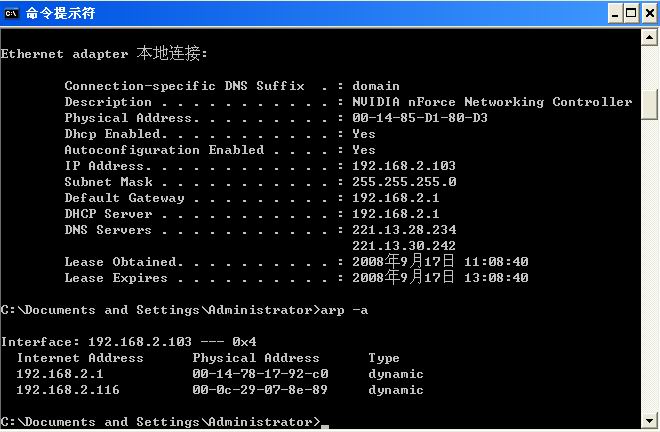Open the command prompt system menu icon
Screen dimensions: 660x432
click(x=12, y=12)
